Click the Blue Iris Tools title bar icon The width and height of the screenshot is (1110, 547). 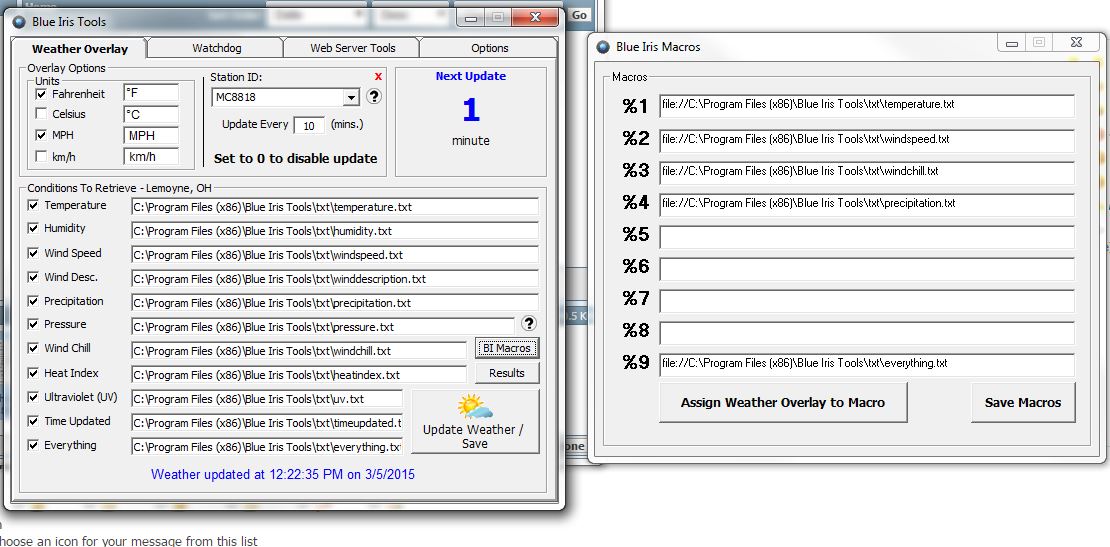[19, 21]
